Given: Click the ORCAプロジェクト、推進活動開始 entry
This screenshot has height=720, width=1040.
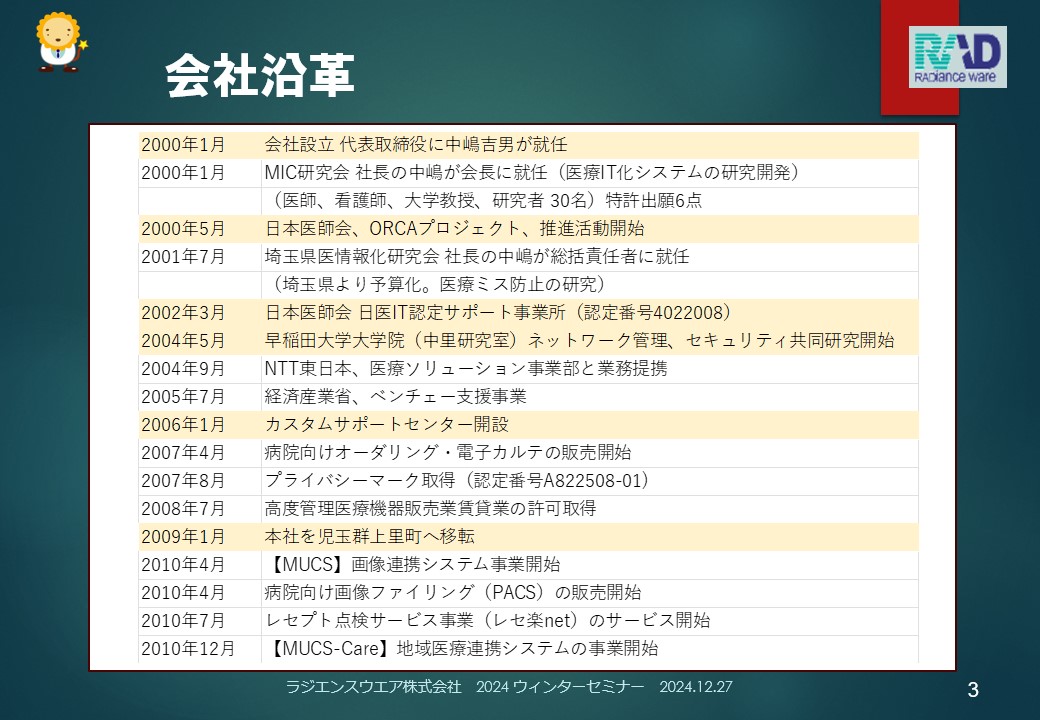Looking at the screenshot, I should pos(454,229).
